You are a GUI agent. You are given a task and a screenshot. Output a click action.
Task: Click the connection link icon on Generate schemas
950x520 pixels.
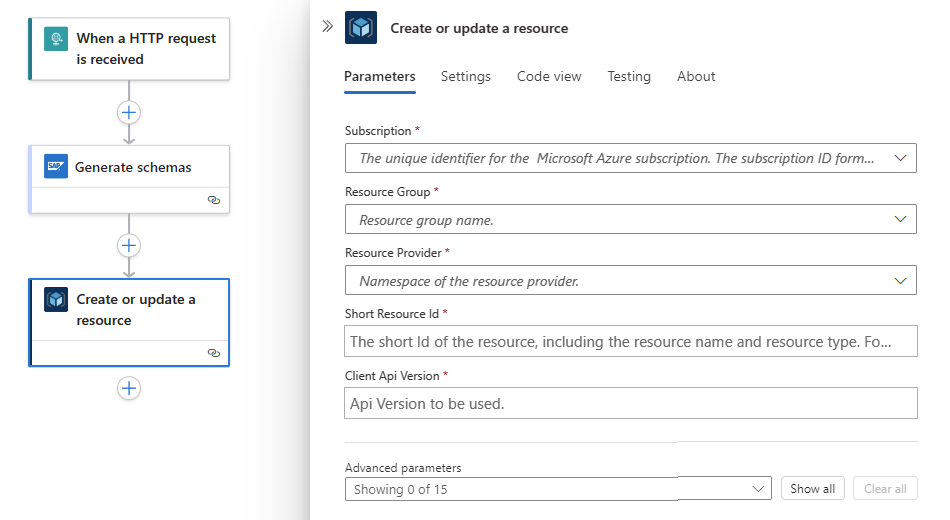click(x=213, y=200)
